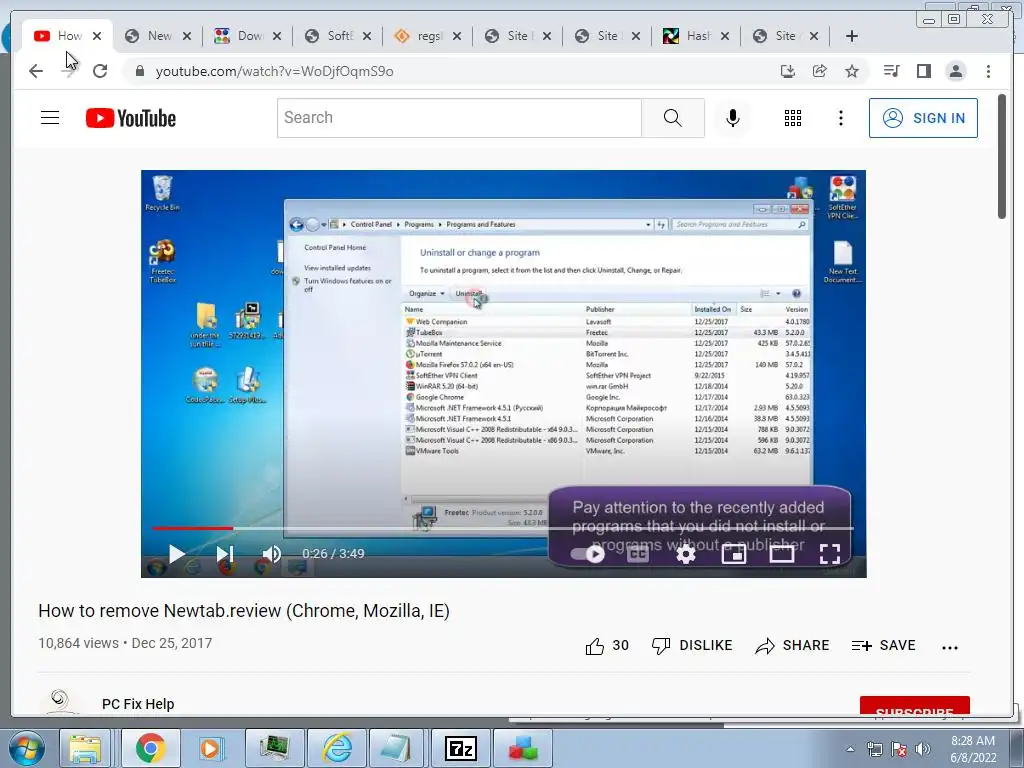The height and width of the screenshot is (768, 1024).
Task: Open YouTube settings three-dot menu
Action: [x=840, y=118]
